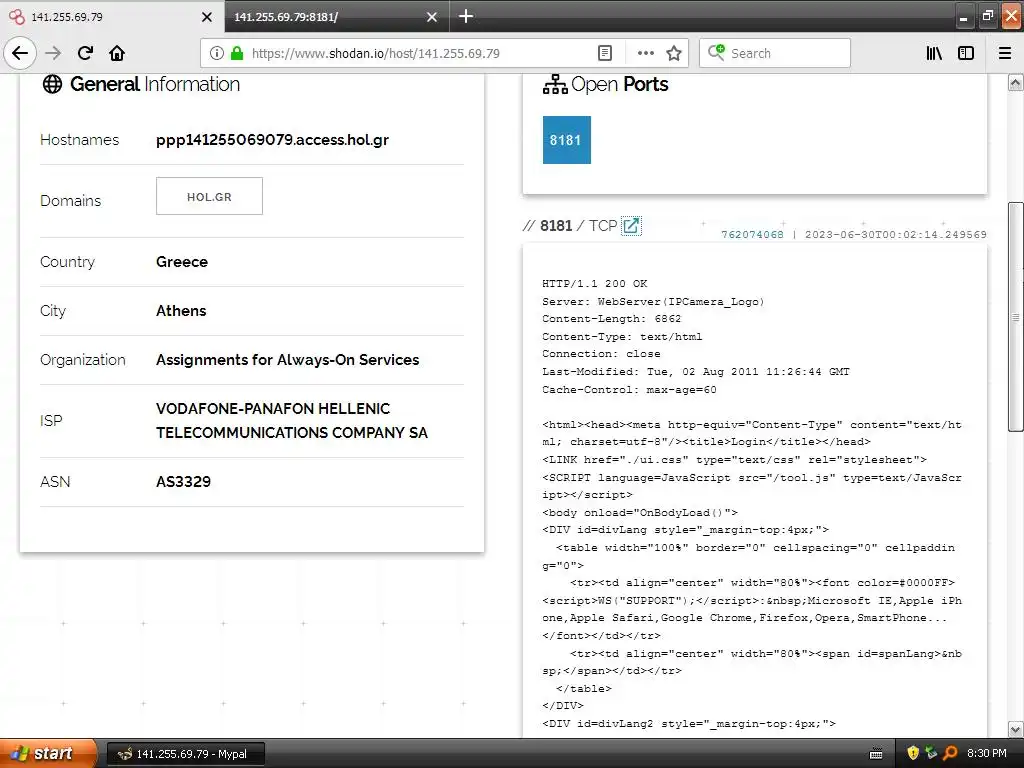
Task: Click the HOL.GR domain button
Action: coord(209,197)
